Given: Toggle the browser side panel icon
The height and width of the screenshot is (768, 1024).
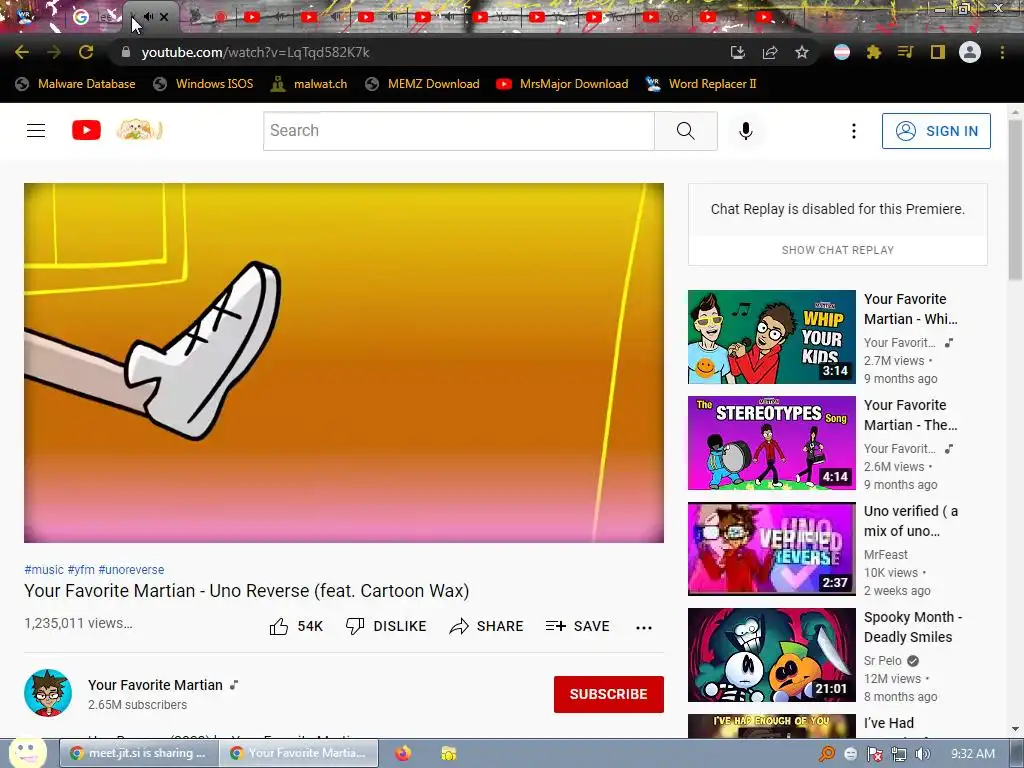Looking at the screenshot, I should [x=937, y=52].
